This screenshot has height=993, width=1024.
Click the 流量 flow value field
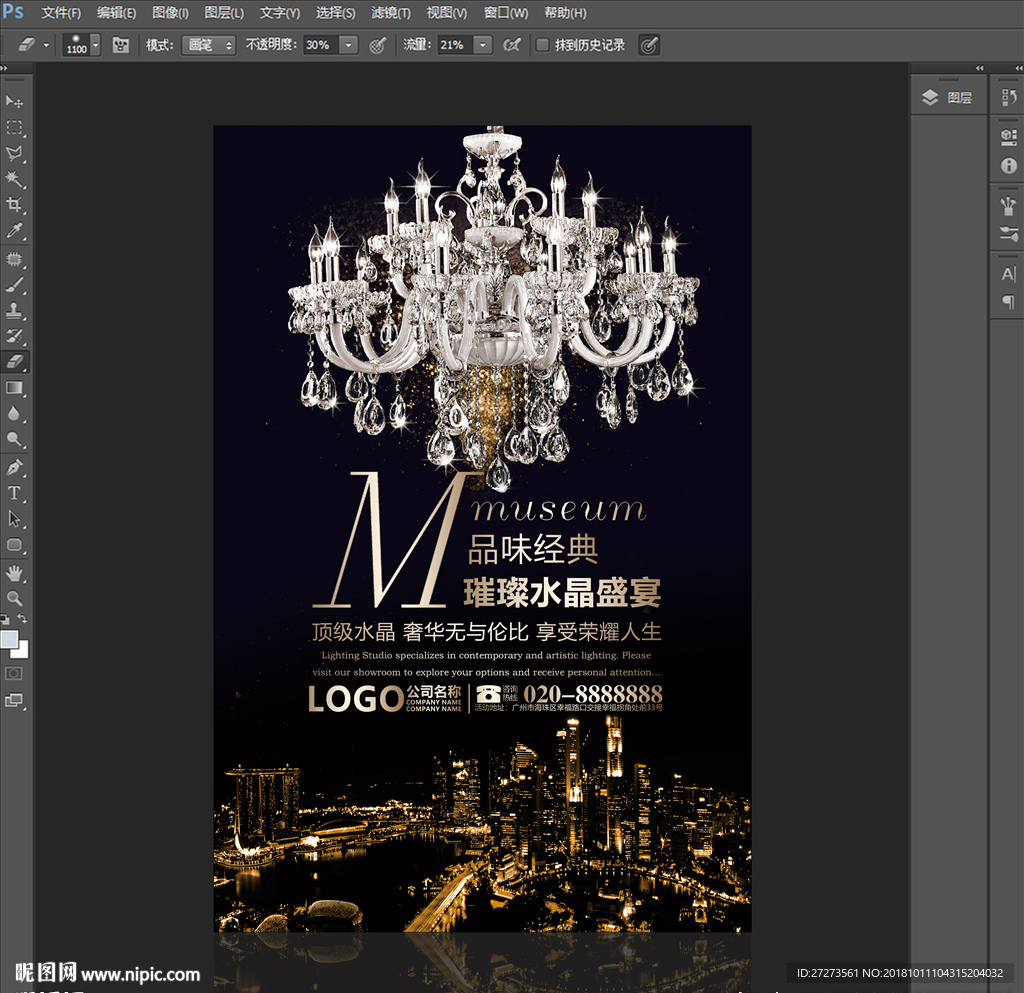454,45
